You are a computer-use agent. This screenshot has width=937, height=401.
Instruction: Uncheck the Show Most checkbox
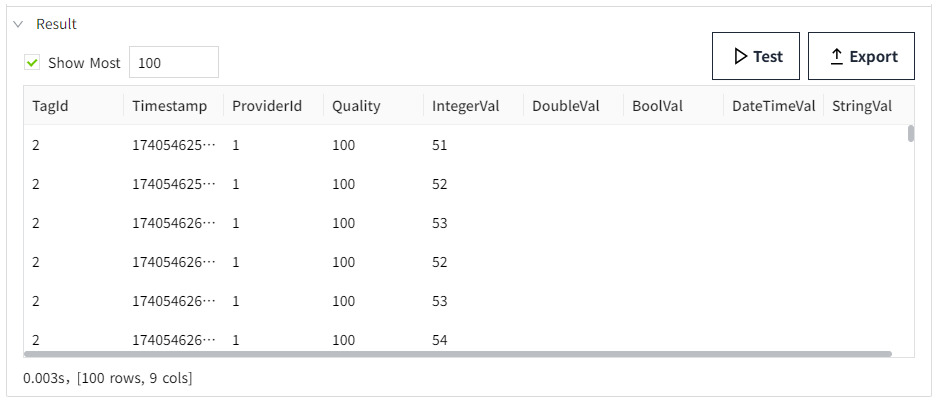point(33,63)
